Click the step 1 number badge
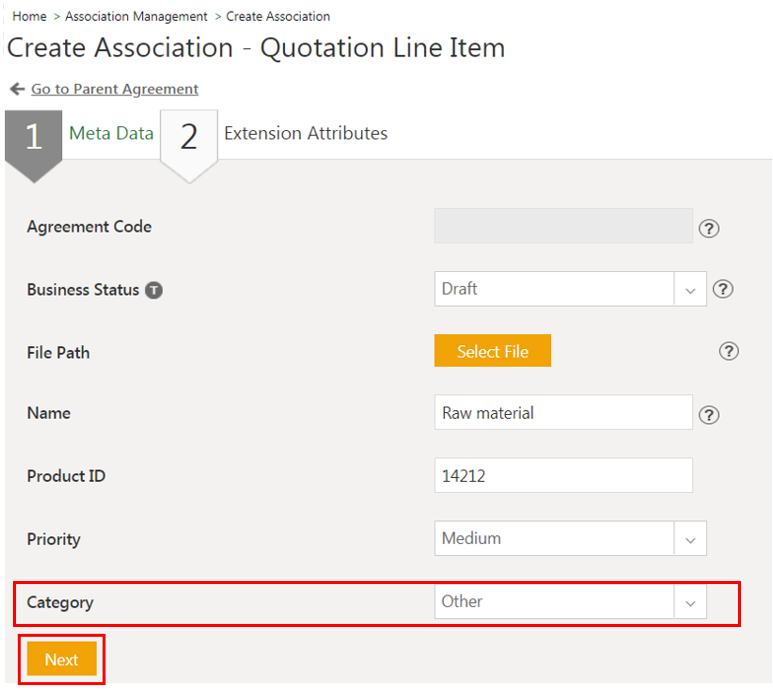Screen dimensions: 773x691 33,138
